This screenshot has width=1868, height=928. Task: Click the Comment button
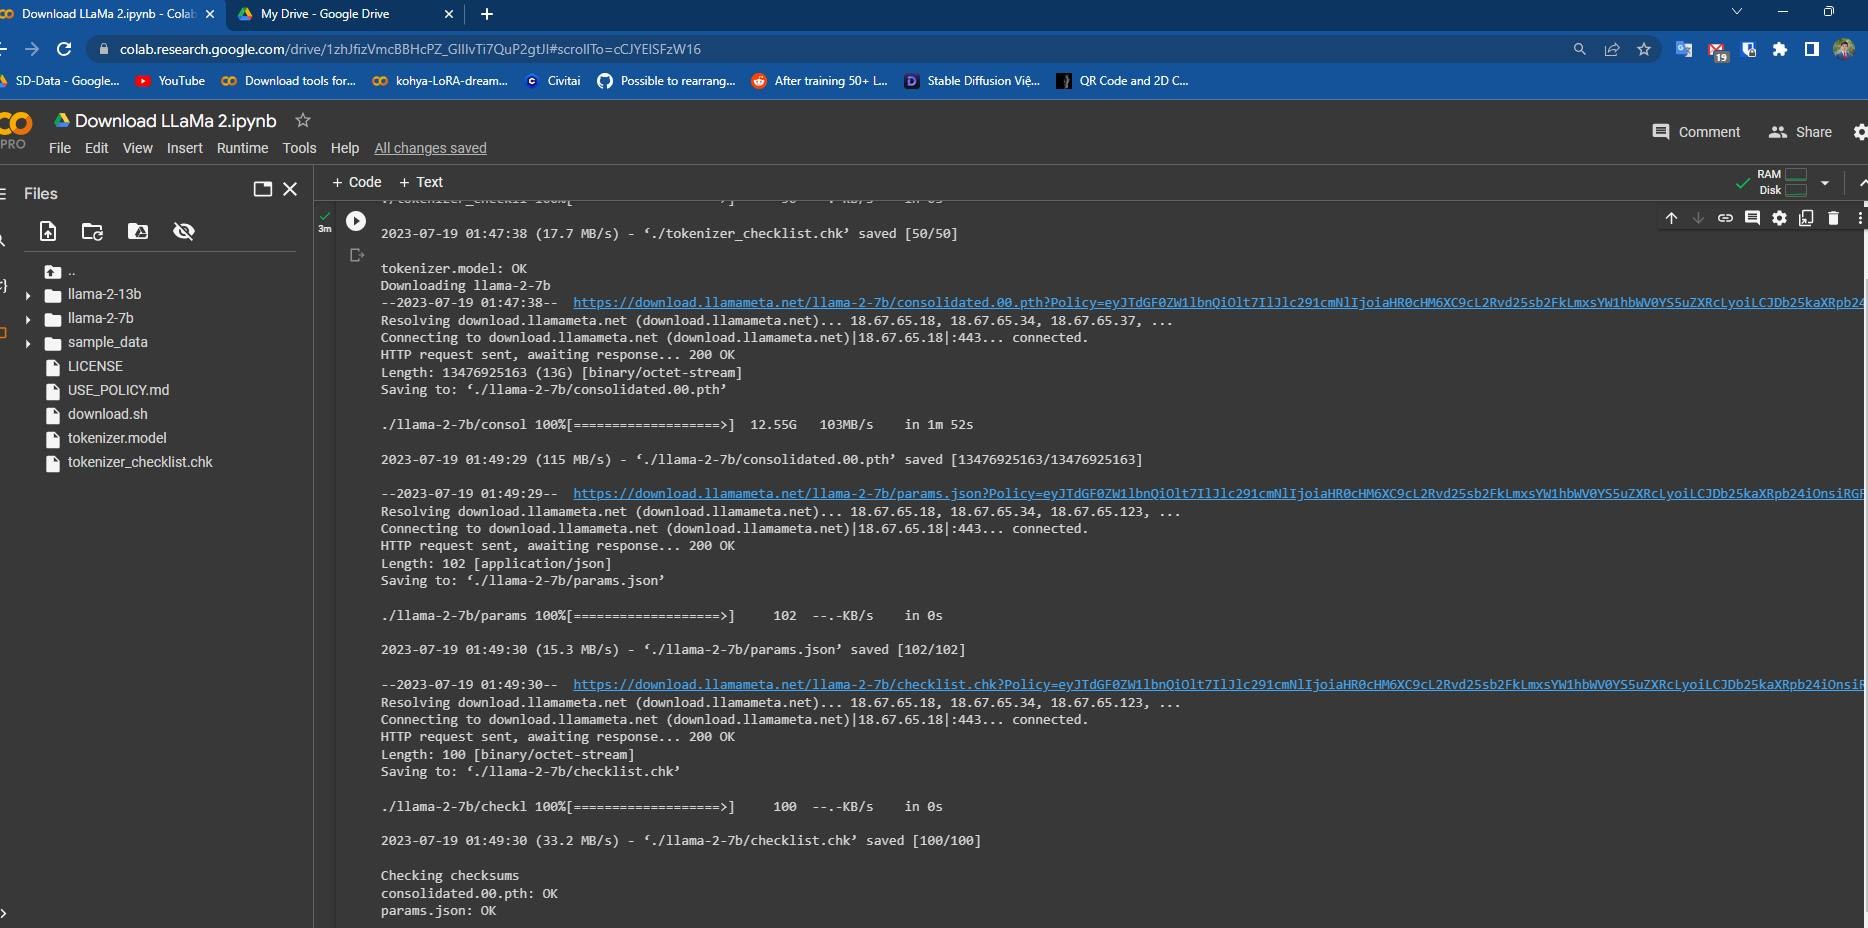[x=1696, y=132]
